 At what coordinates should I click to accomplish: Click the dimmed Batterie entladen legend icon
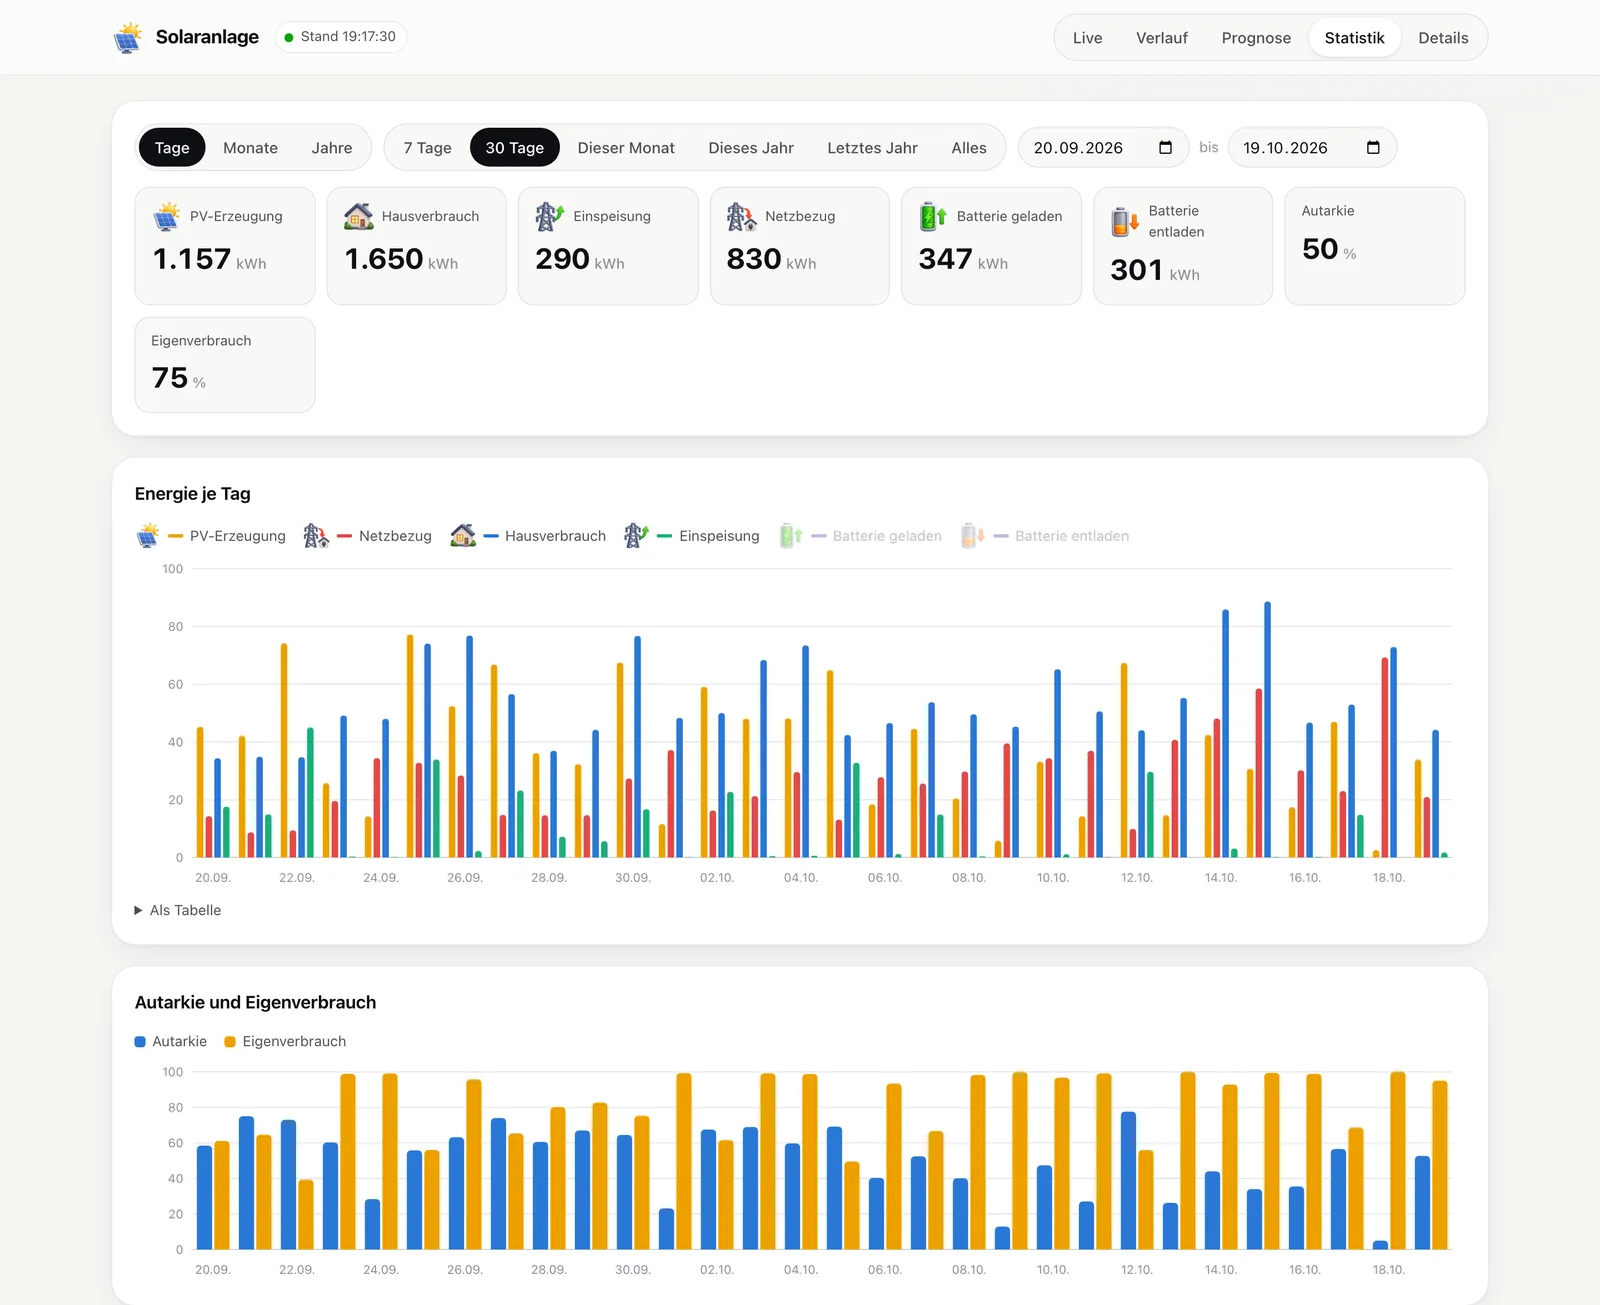pyautogui.click(x=973, y=536)
